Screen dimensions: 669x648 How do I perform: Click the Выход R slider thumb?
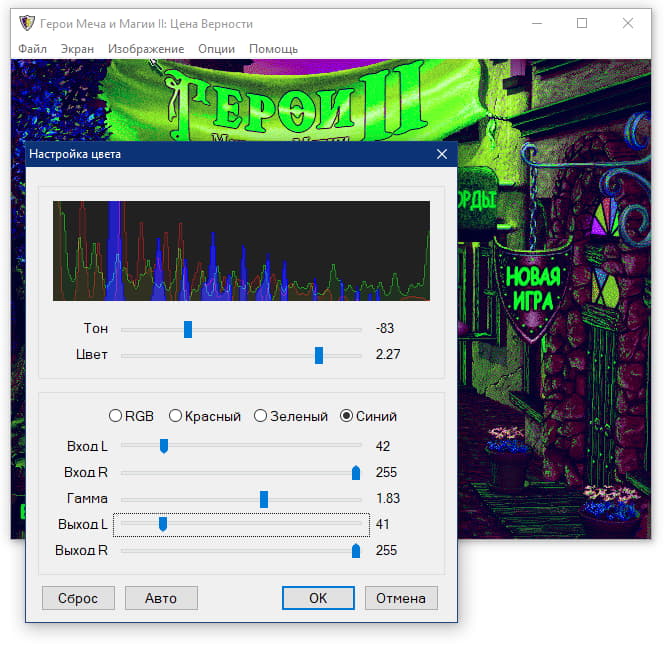coord(356,551)
